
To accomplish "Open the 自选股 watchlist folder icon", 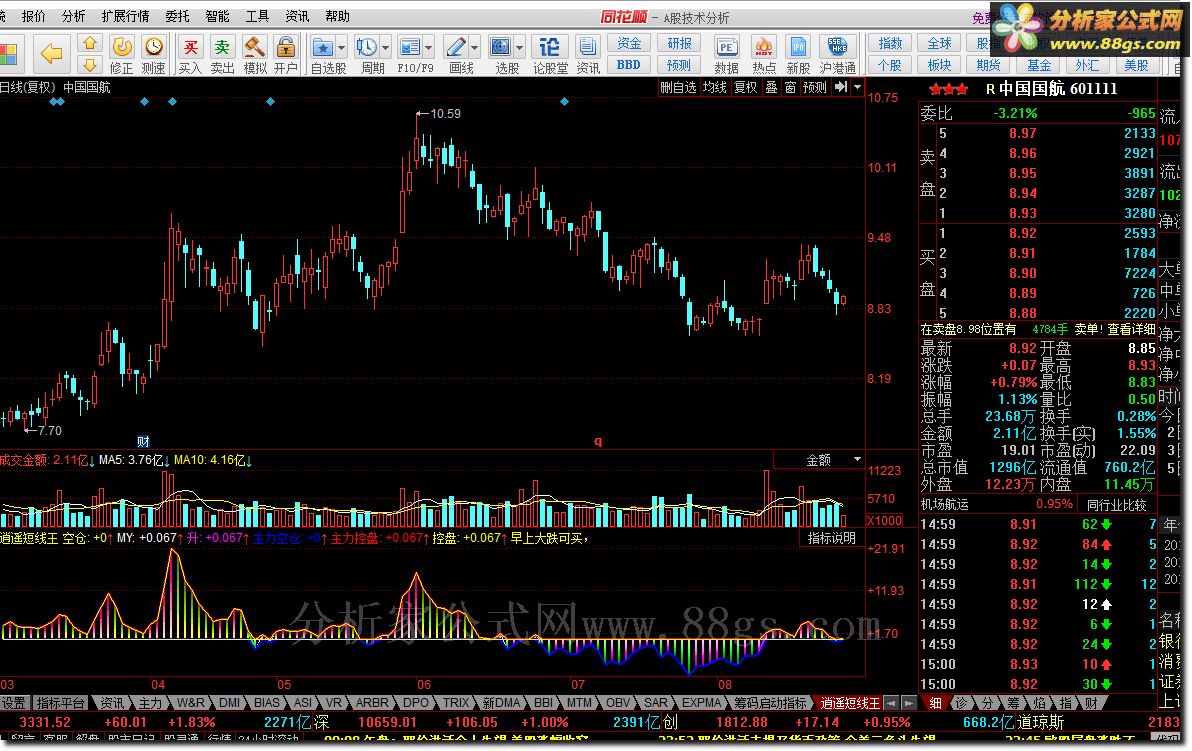I will click(x=323, y=48).
